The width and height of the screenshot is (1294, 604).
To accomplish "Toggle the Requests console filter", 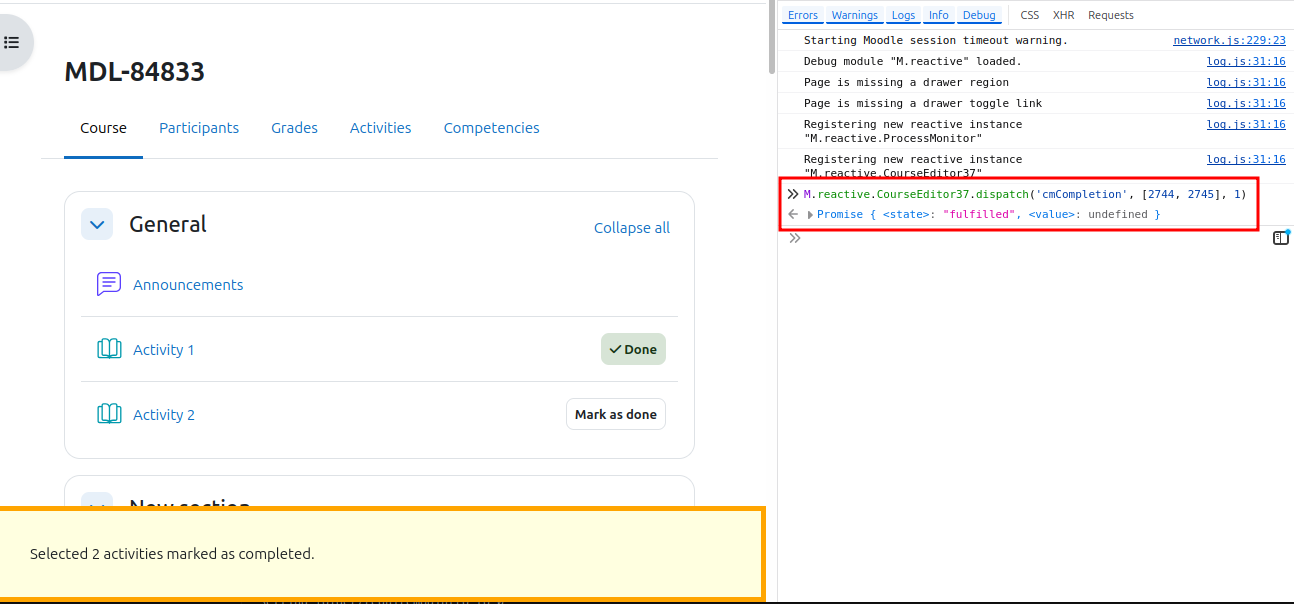I will (x=1111, y=15).
